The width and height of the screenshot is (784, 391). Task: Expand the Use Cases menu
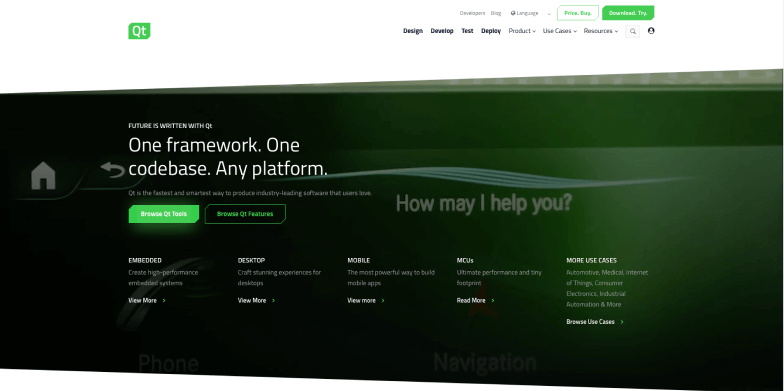[x=560, y=31]
